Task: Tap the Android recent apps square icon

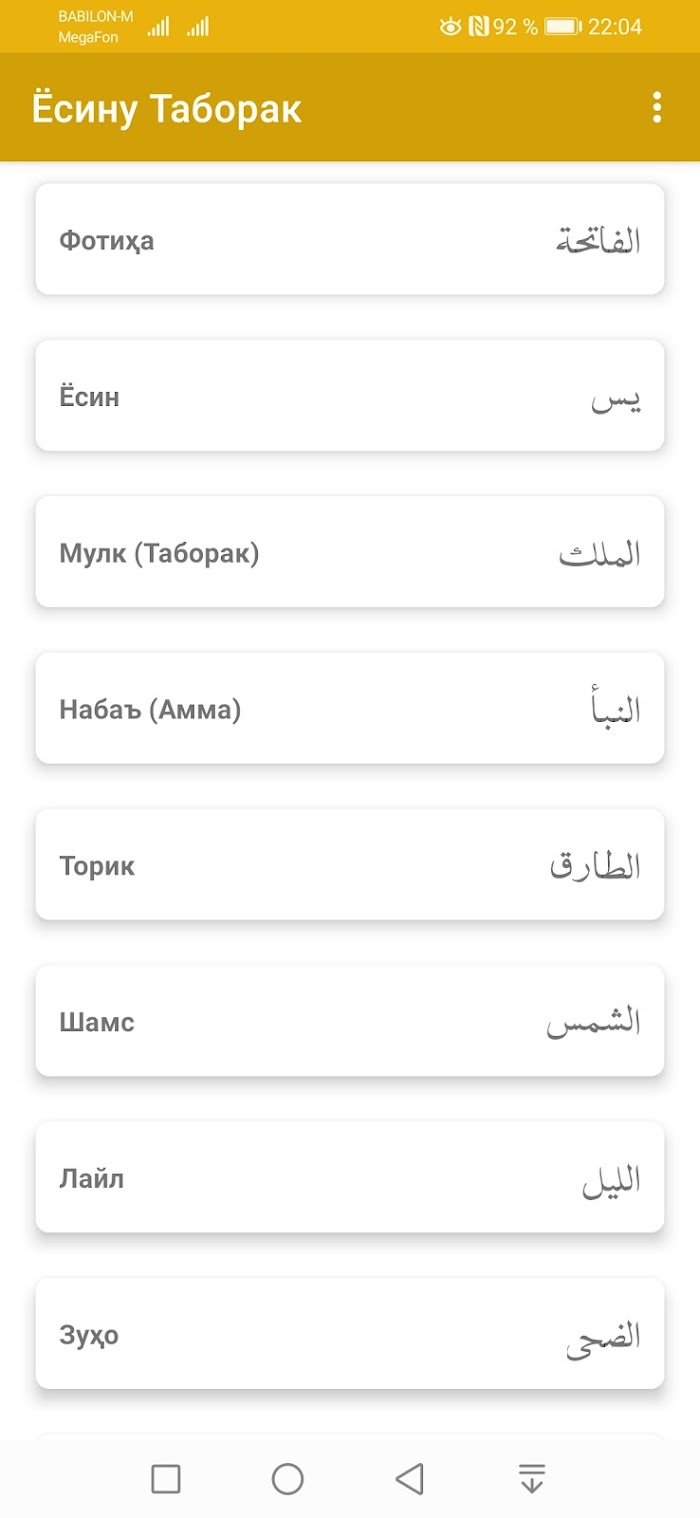Action: (166, 1478)
